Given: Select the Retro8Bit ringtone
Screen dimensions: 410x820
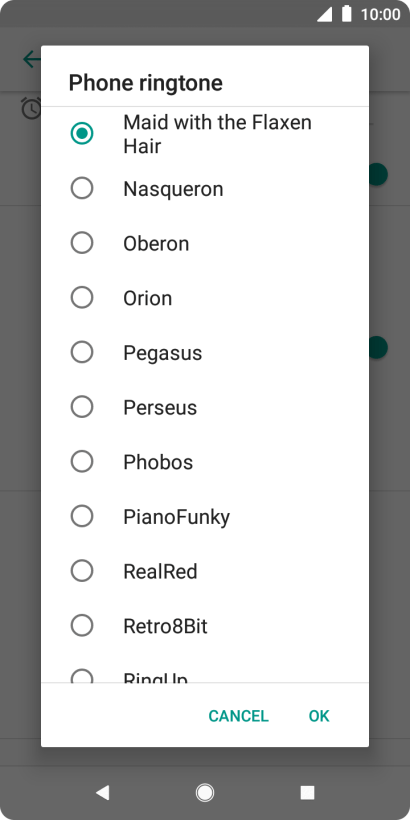Looking at the screenshot, I should coord(205,625).
